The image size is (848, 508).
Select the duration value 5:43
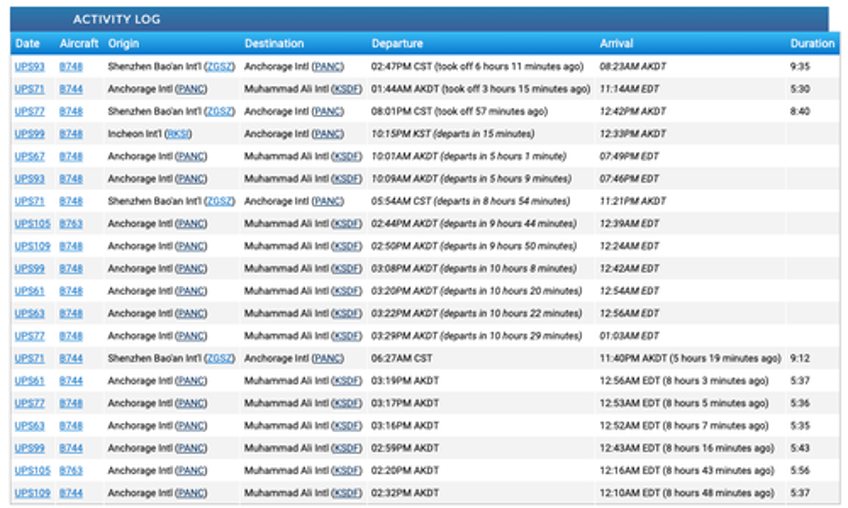800,448
